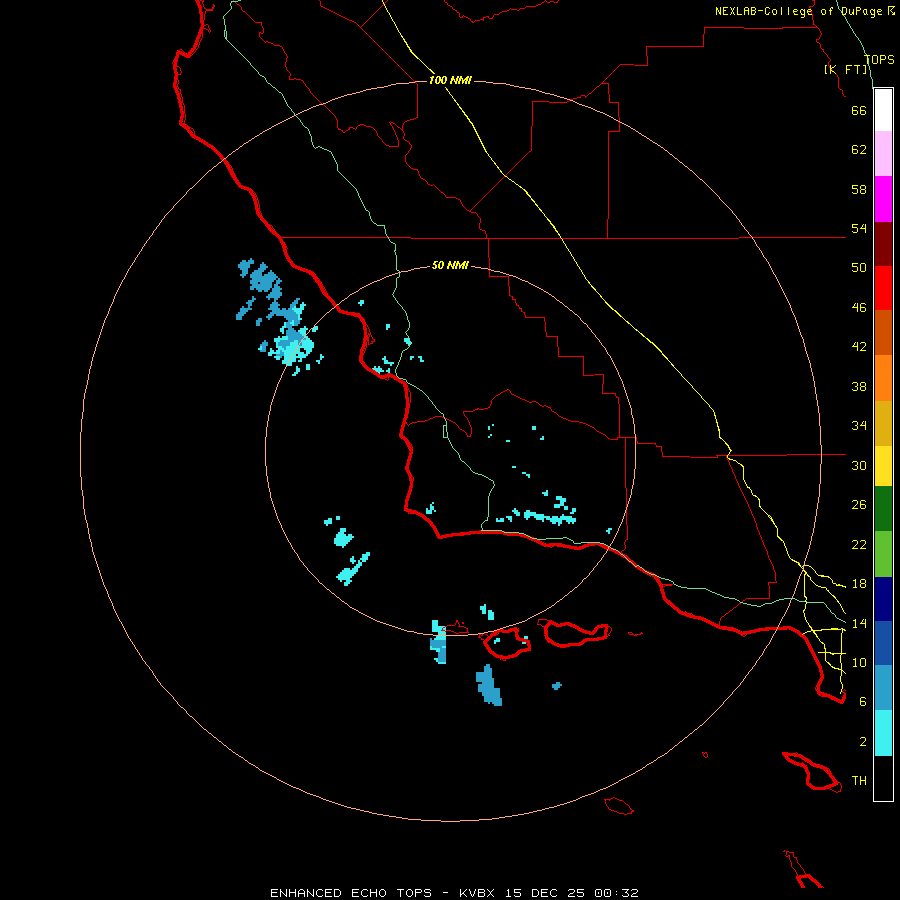Click the '00:32' timestamp

[x=617, y=893]
